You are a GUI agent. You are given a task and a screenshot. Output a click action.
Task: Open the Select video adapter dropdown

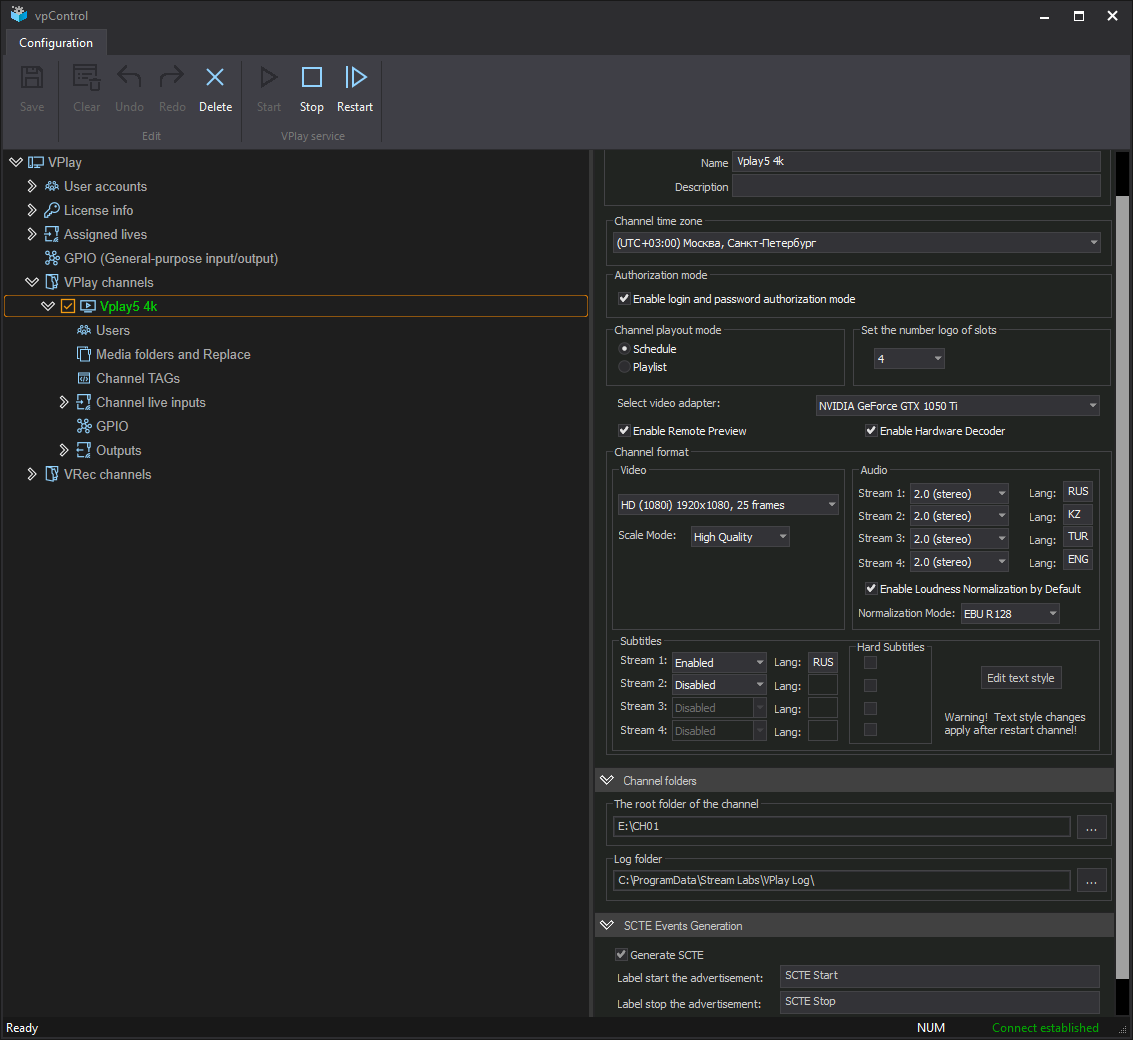point(957,406)
